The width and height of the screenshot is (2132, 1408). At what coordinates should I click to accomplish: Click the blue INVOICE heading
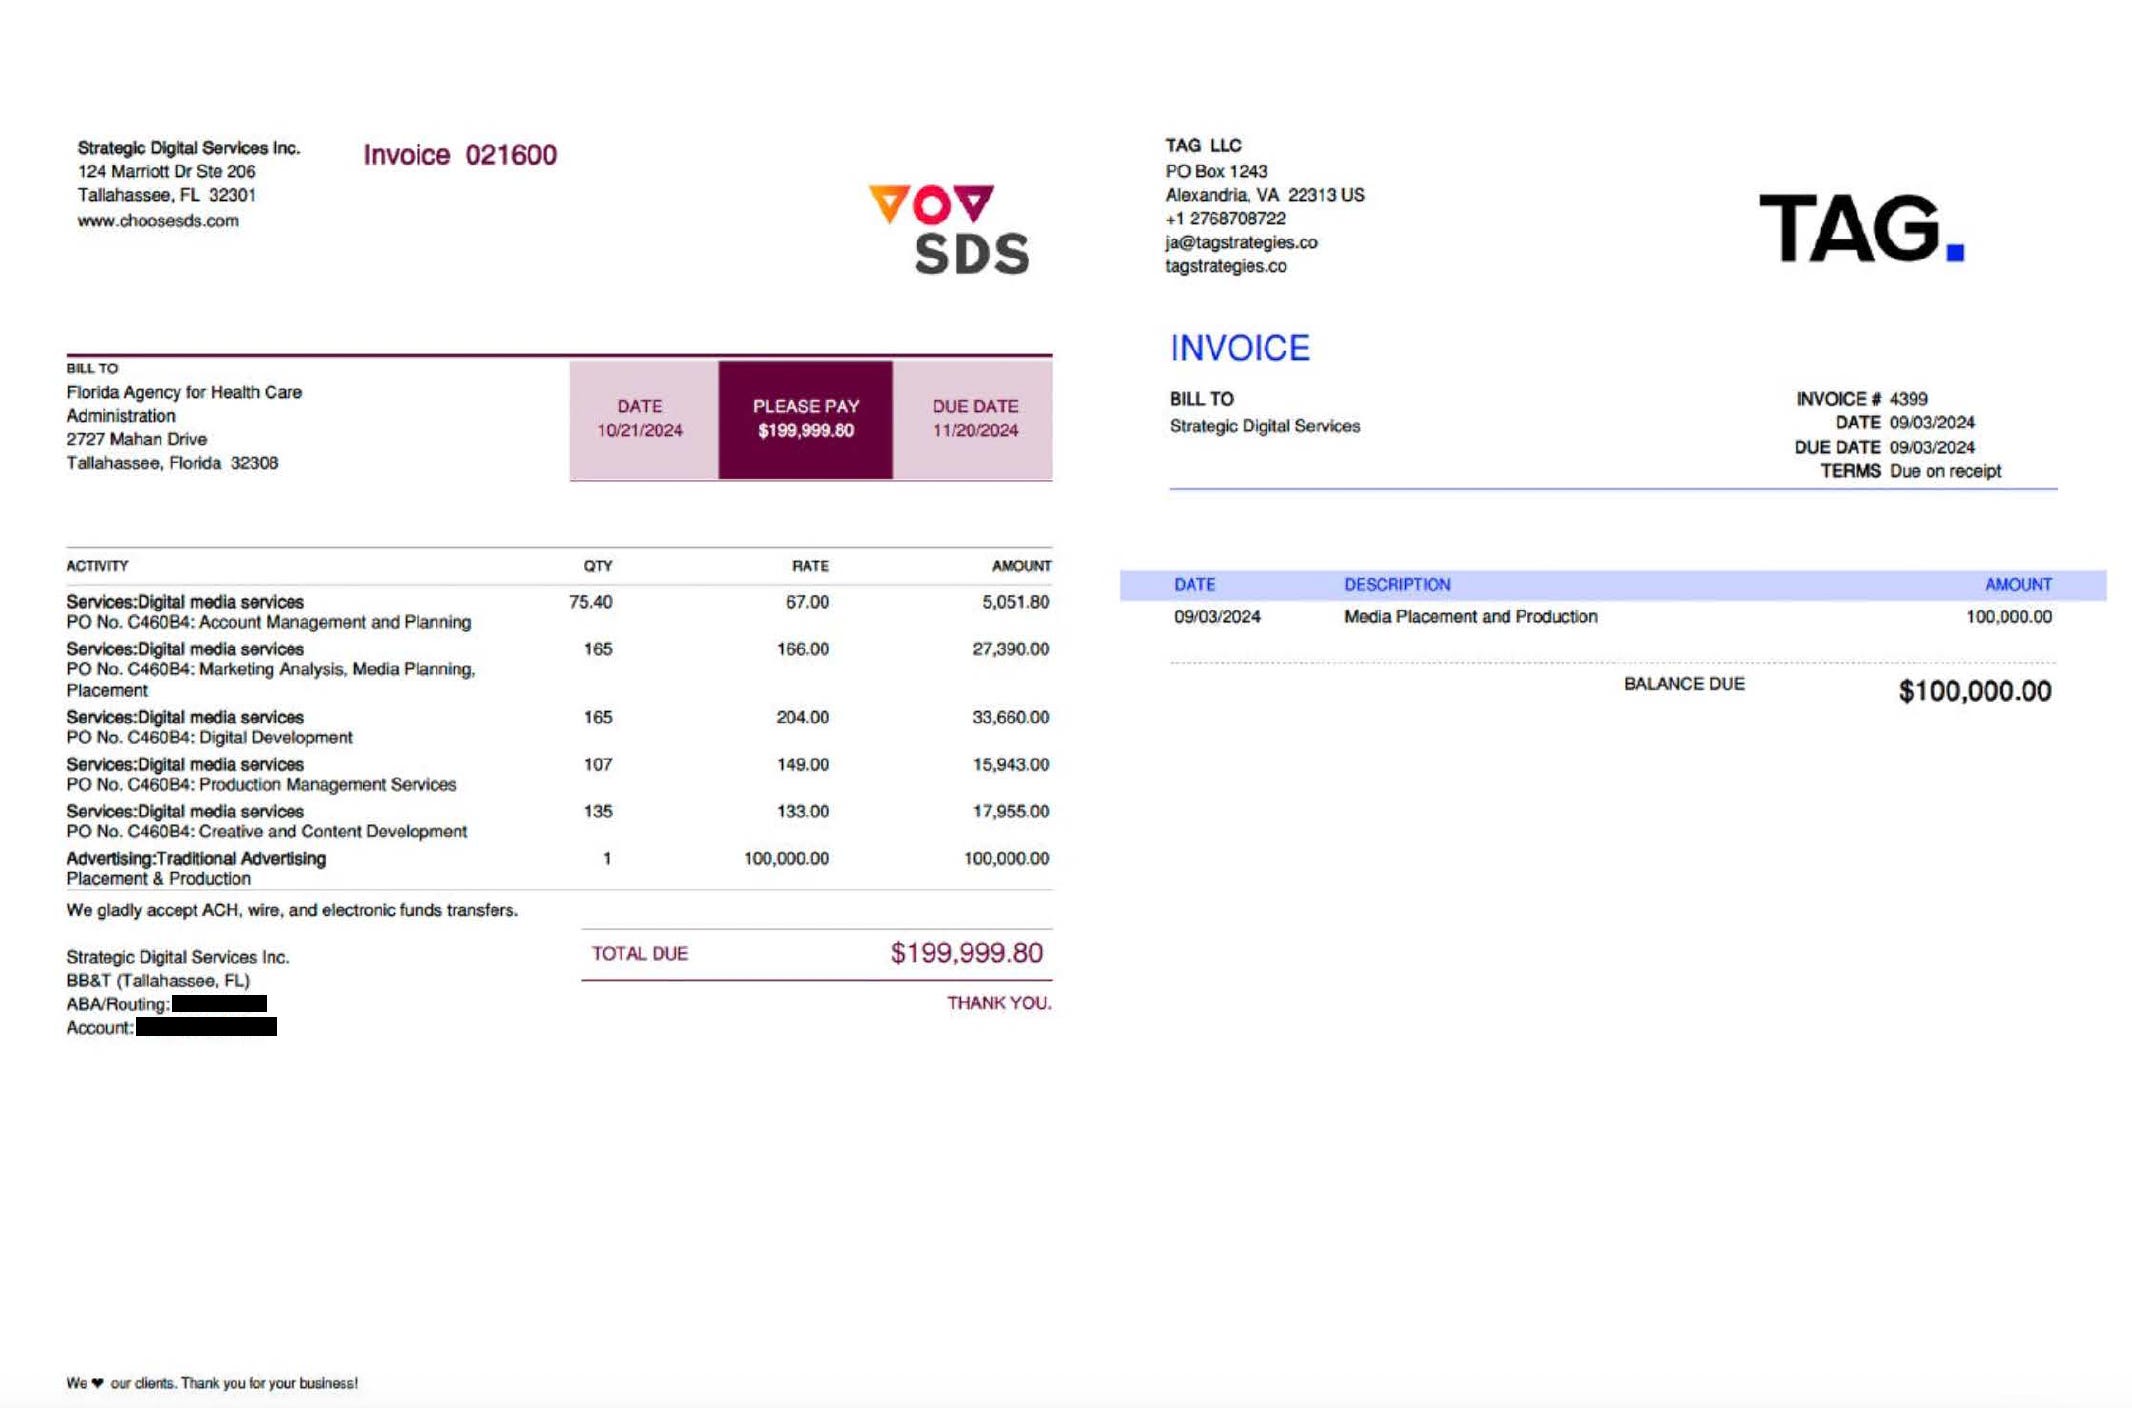[1239, 348]
